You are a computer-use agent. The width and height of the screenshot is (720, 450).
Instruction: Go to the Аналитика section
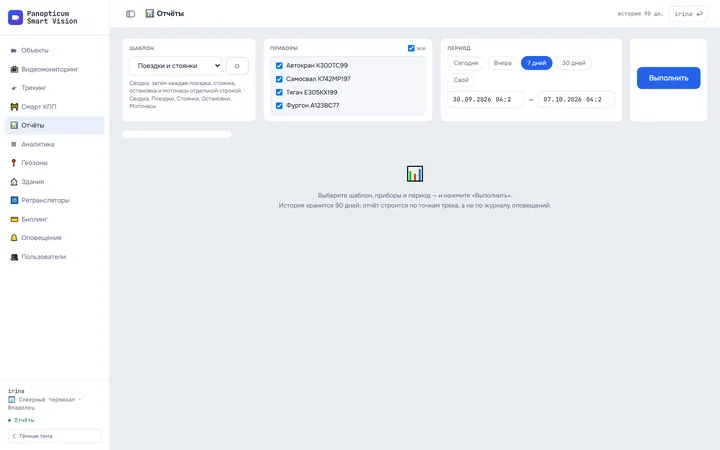point(55,144)
